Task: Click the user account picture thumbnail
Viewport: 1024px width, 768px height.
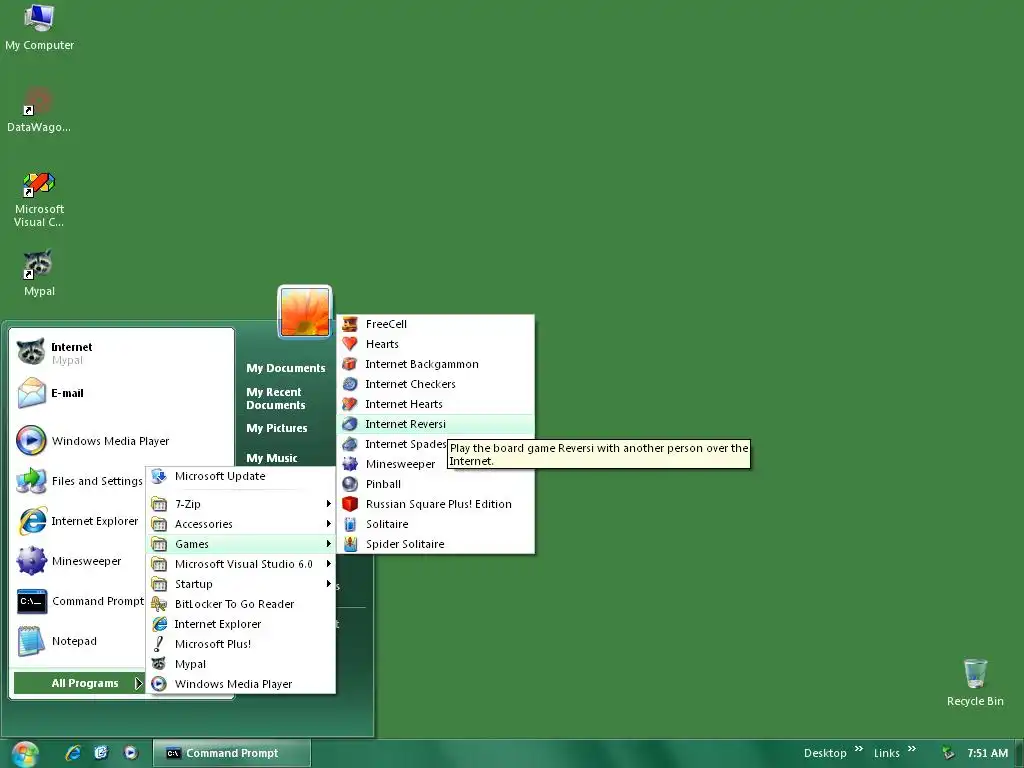Action: (x=305, y=312)
